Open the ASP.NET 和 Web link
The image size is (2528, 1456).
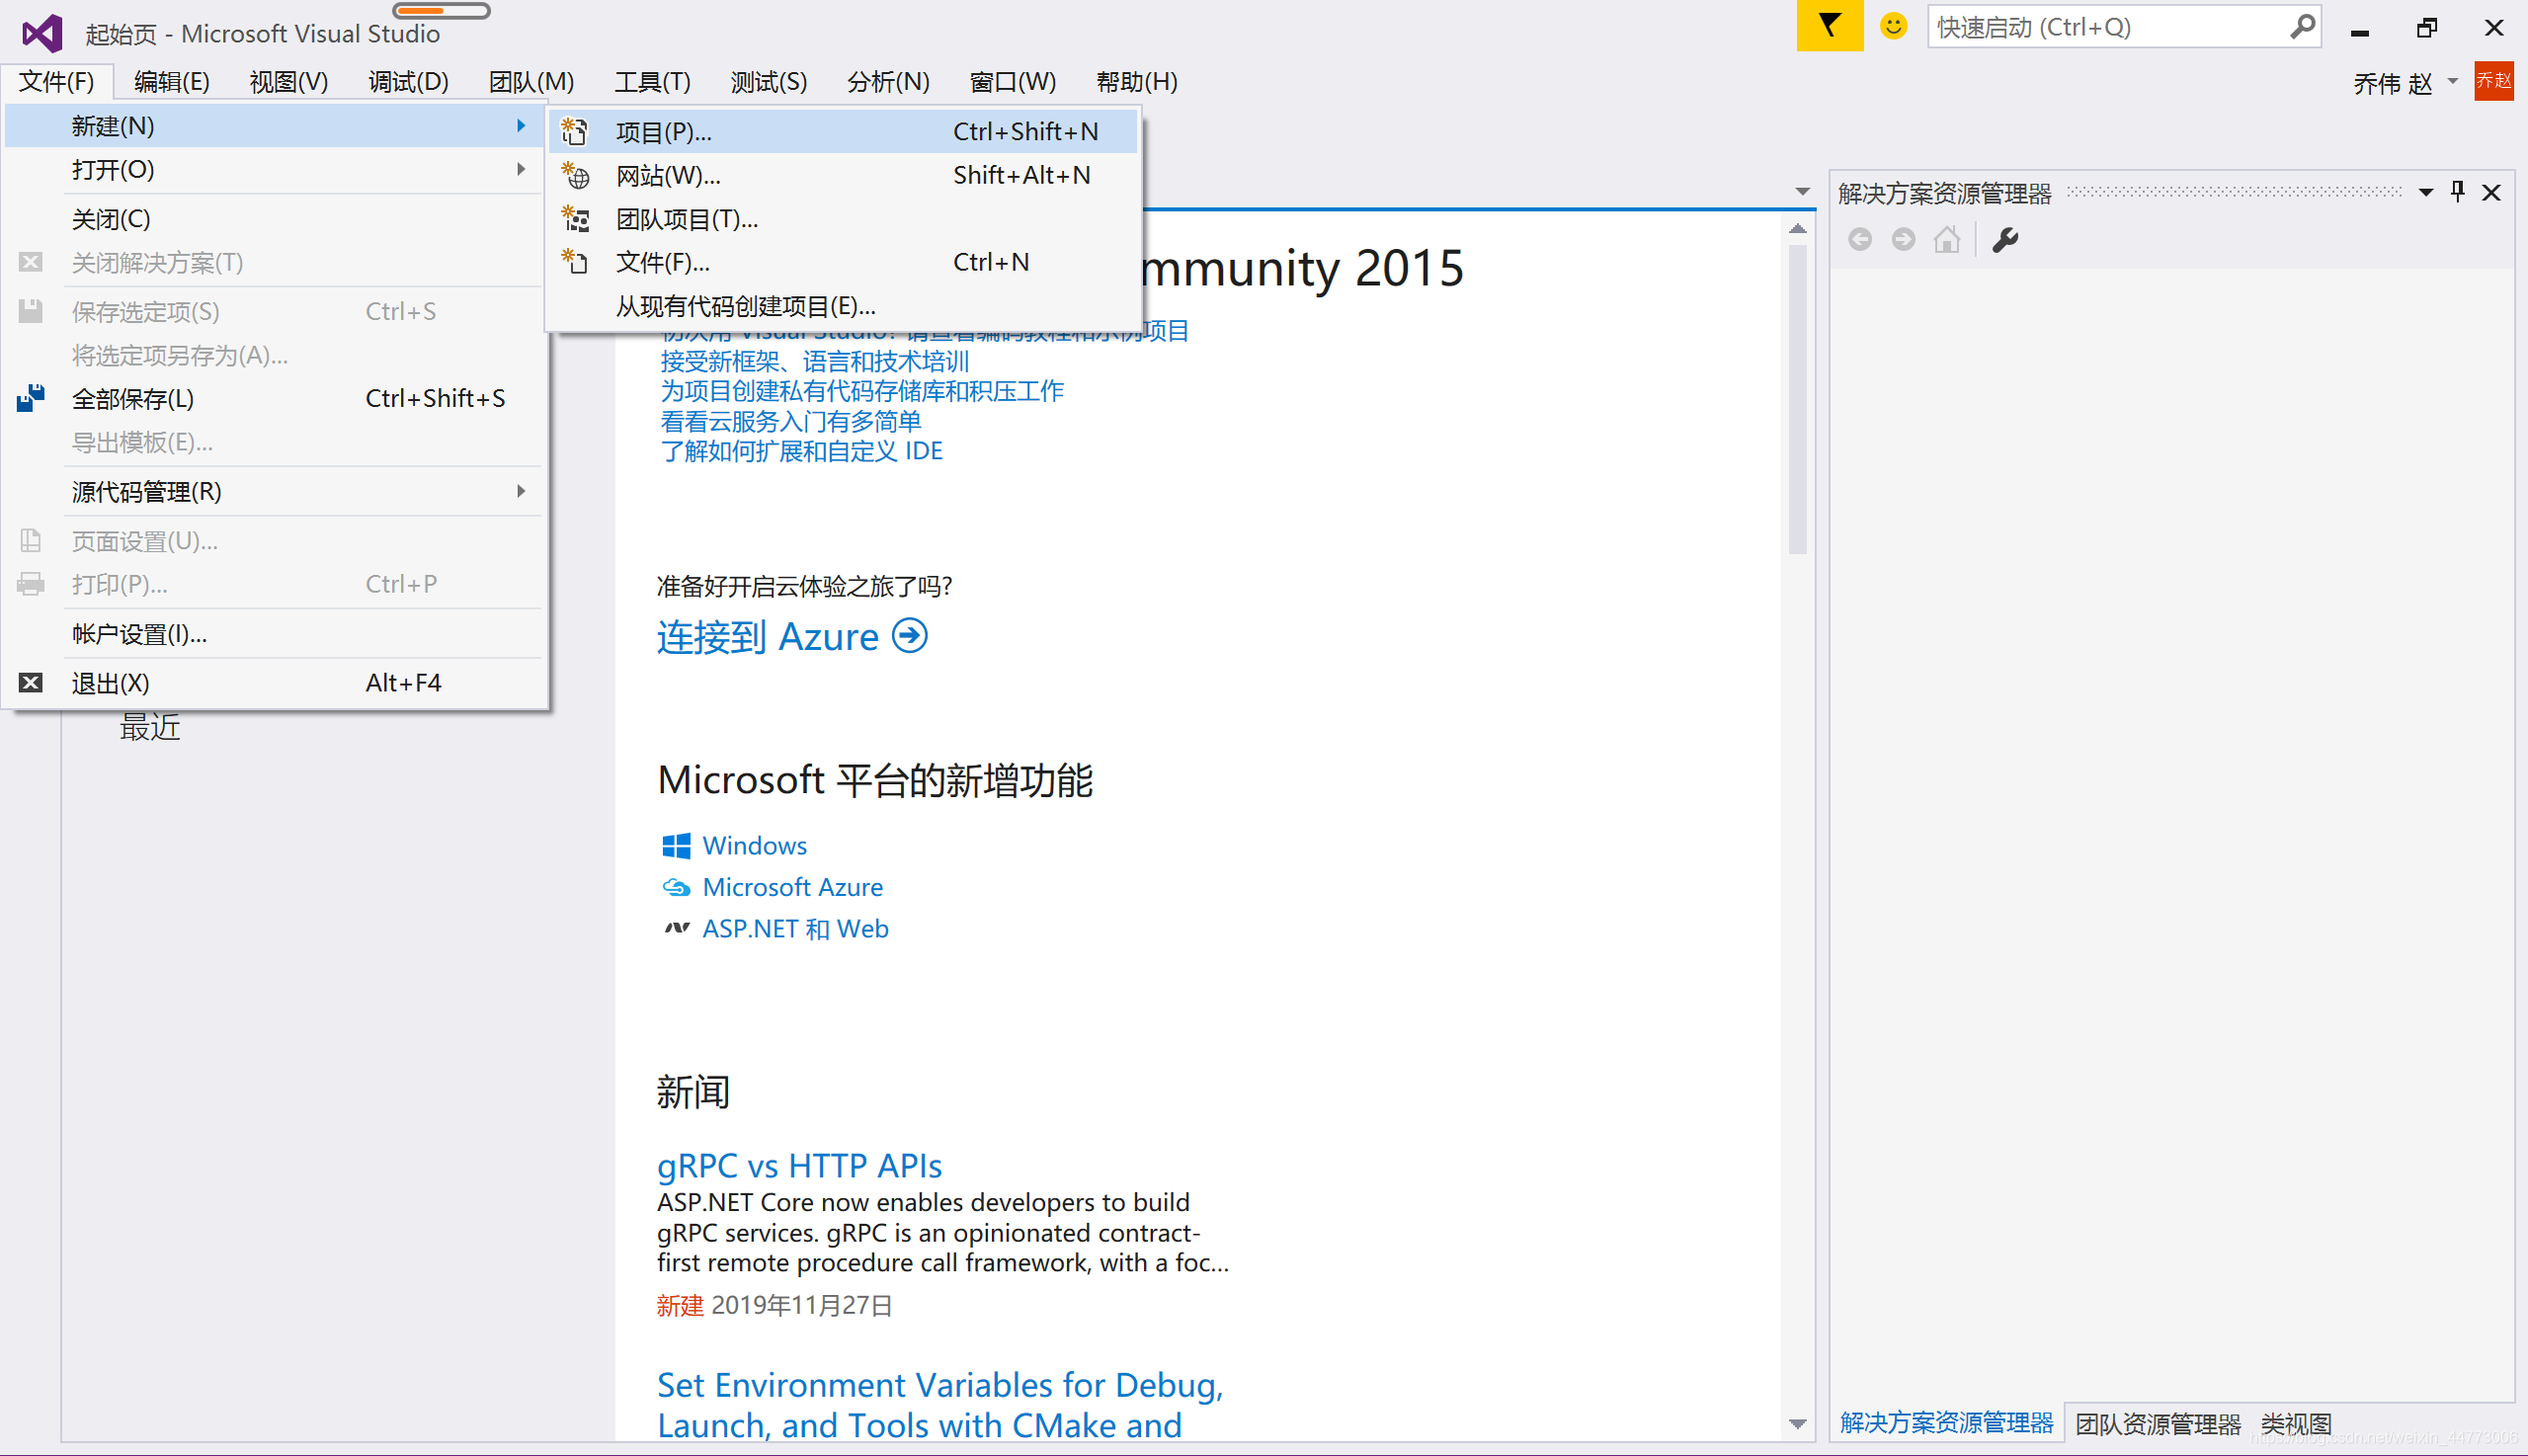[x=795, y=929]
